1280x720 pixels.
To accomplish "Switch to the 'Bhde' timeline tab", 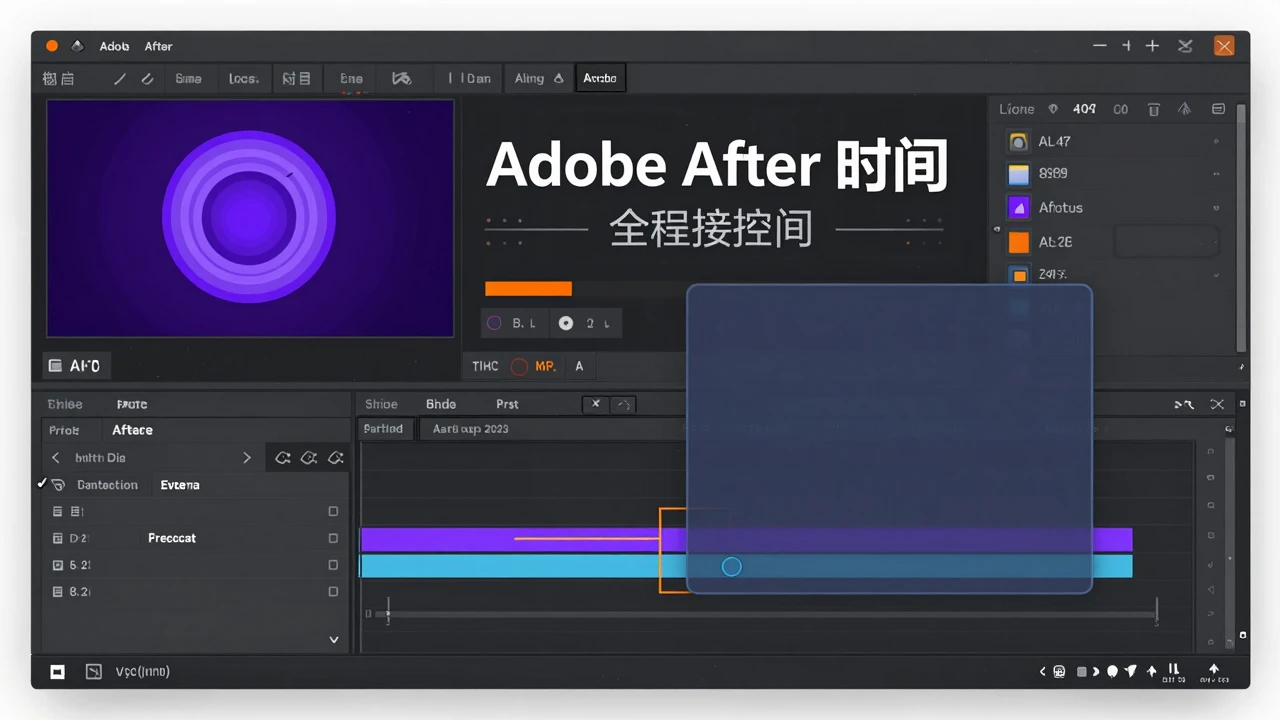I will tap(441, 405).
